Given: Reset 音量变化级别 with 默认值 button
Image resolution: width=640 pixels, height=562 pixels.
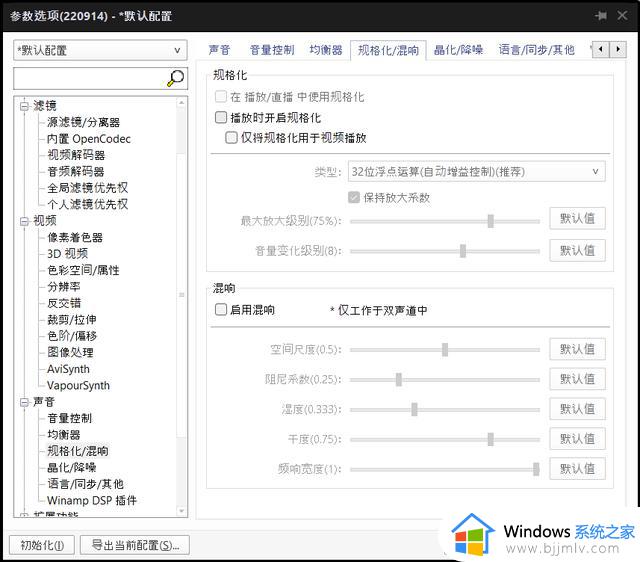Looking at the screenshot, I should (577, 250).
